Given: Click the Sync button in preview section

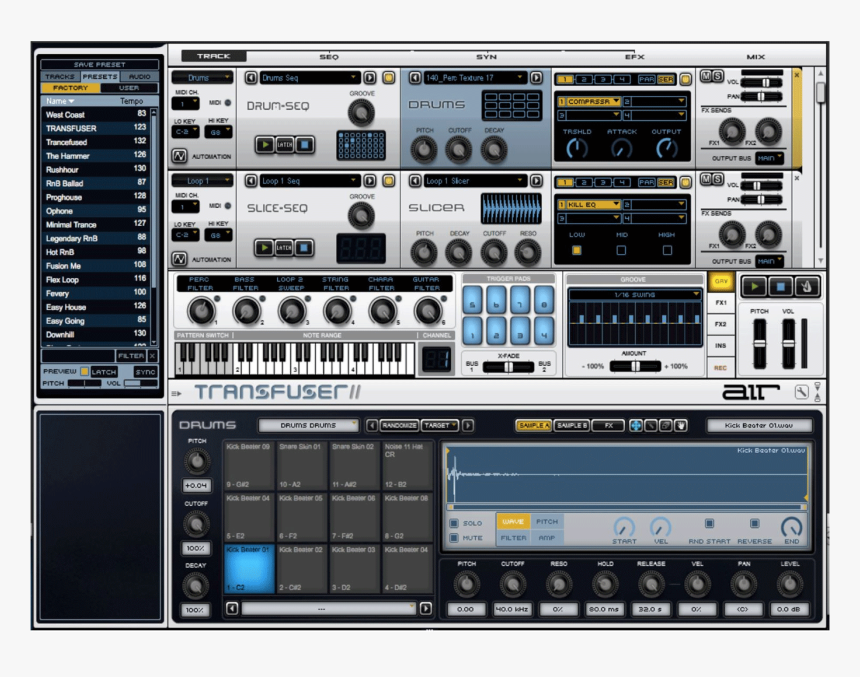Looking at the screenshot, I should (145, 372).
